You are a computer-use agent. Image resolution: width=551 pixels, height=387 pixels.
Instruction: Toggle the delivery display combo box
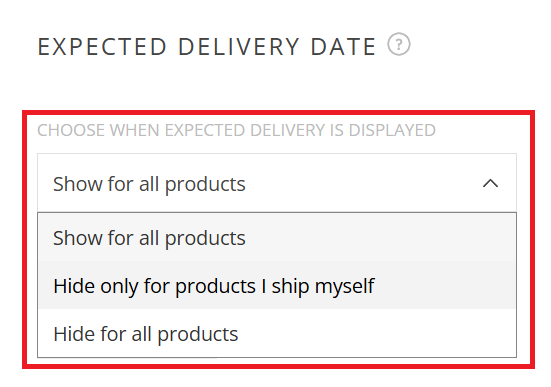[277, 183]
